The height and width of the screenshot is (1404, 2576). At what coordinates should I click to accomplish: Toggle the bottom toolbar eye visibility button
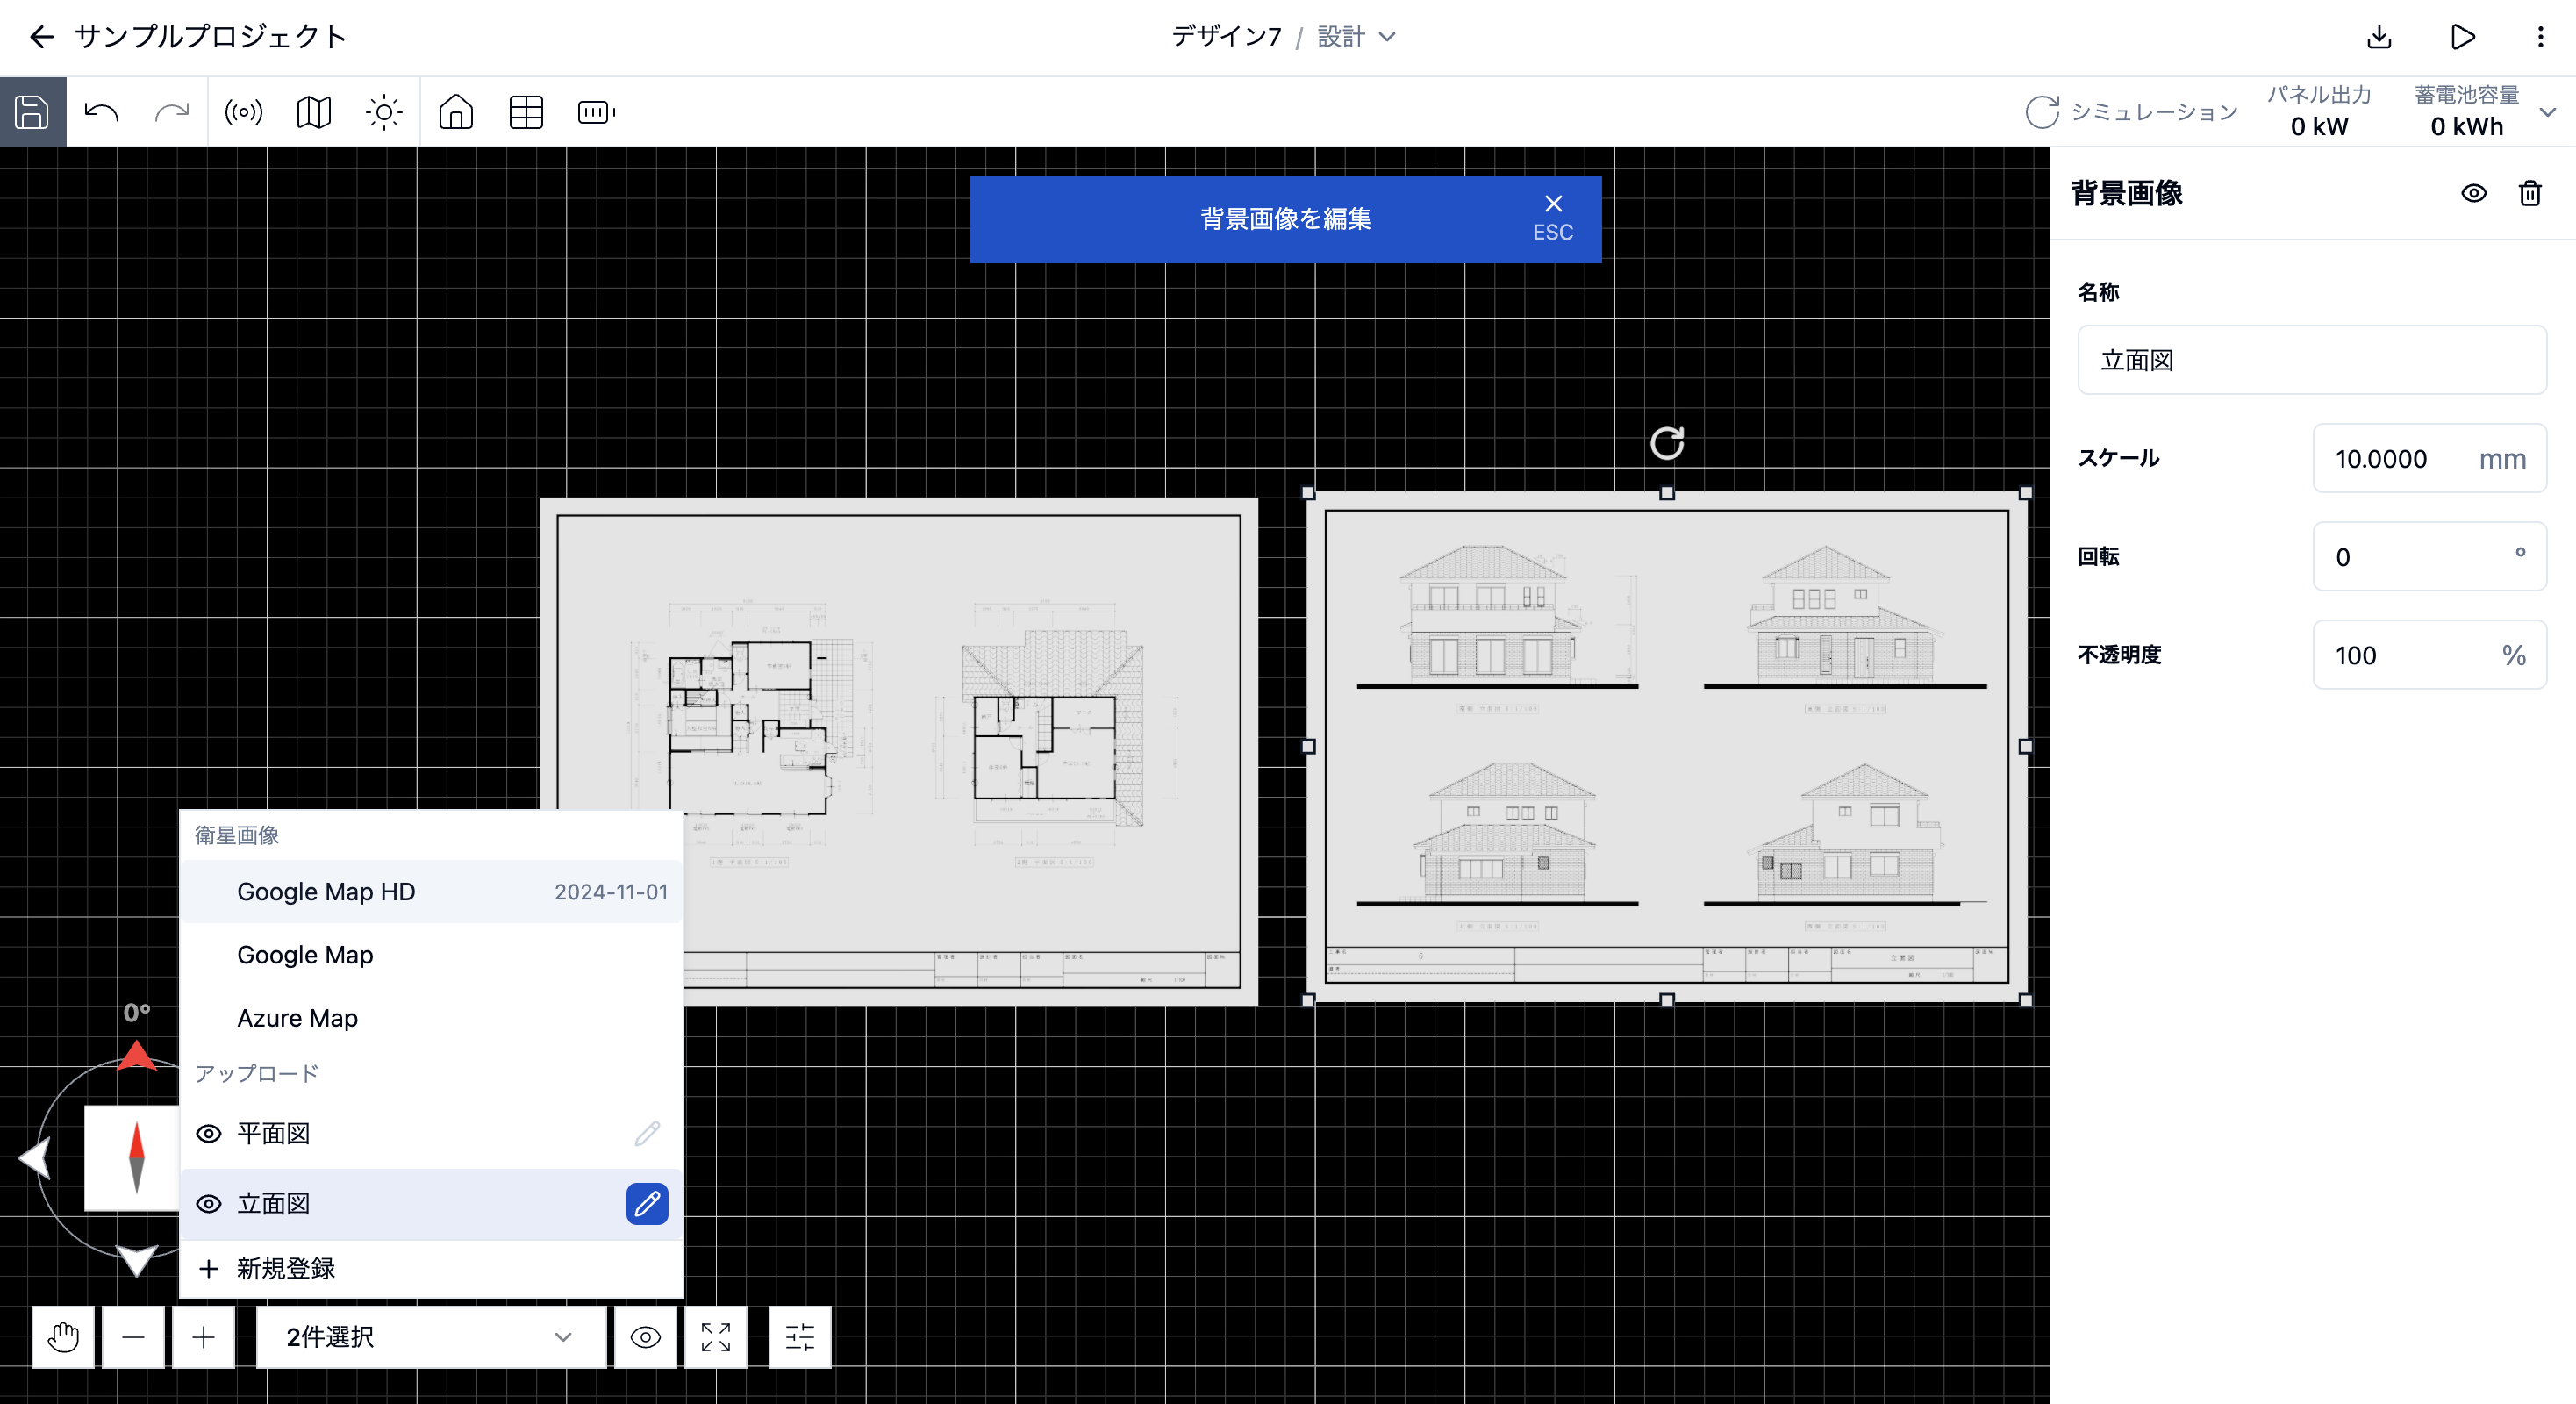646,1337
